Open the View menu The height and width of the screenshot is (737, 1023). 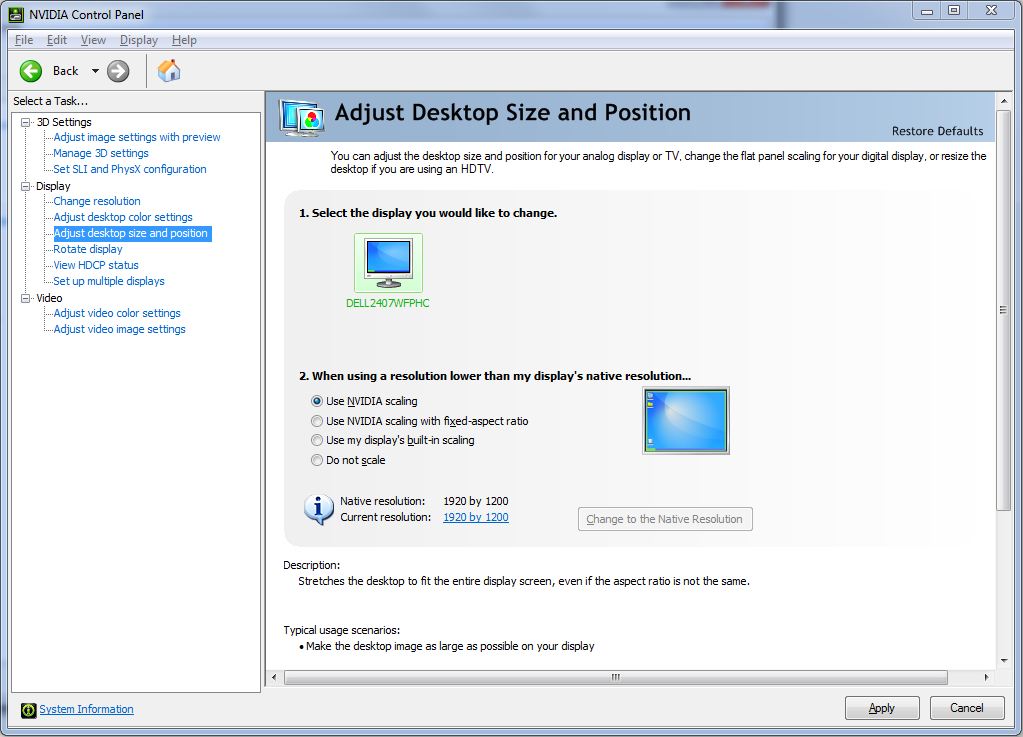93,40
